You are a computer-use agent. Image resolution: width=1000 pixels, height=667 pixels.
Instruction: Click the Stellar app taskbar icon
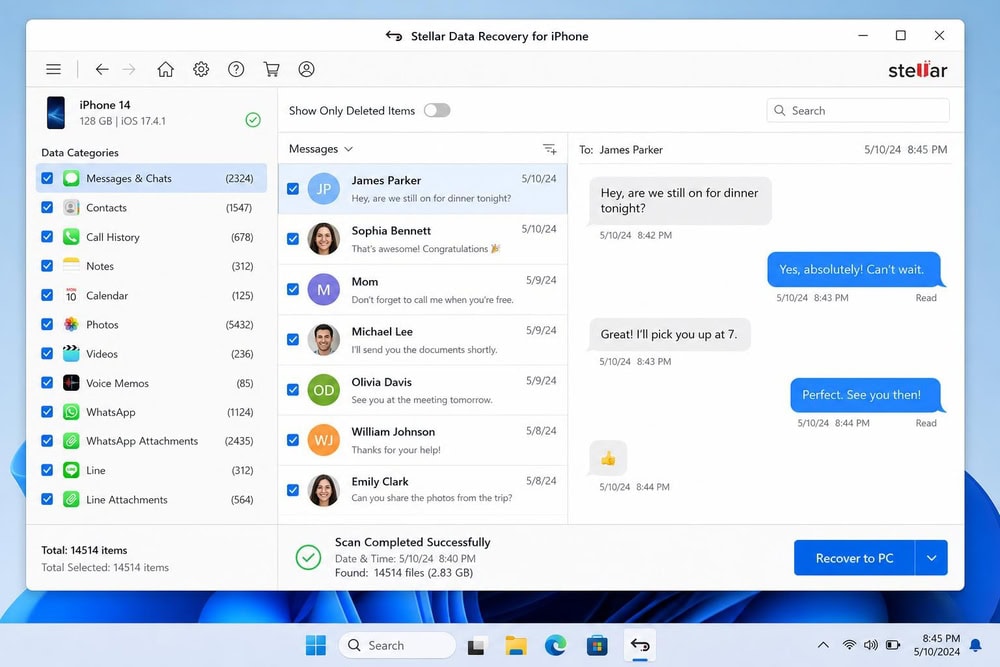pyautogui.click(x=640, y=645)
